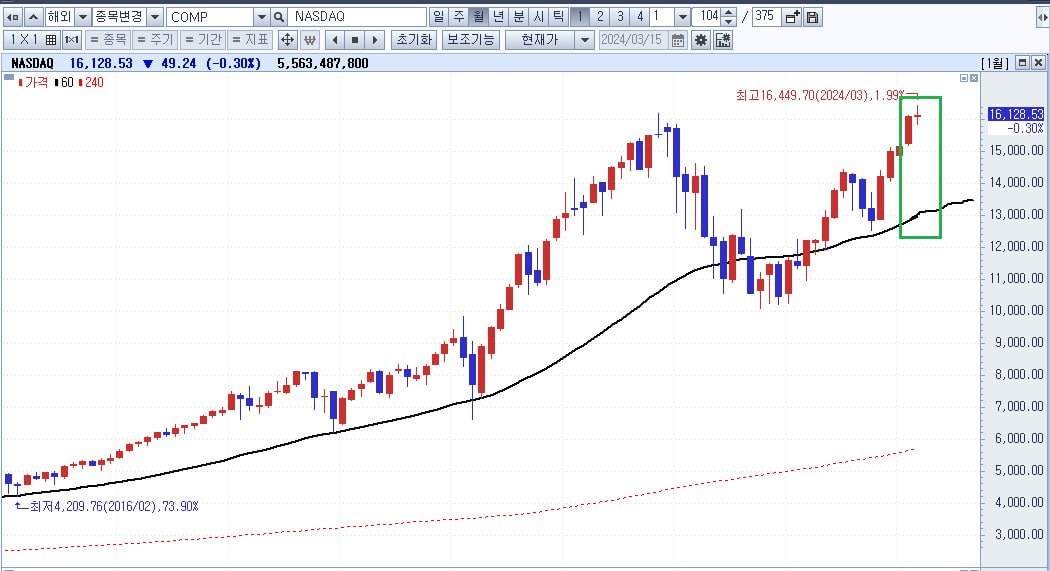Open chart settings gear icon
This screenshot has height=571, width=1050.
click(700, 40)
